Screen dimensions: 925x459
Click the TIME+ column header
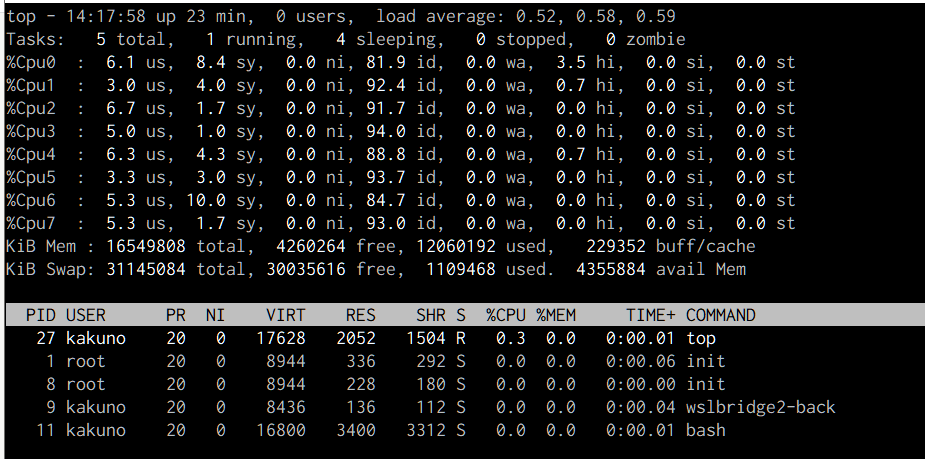(651, 315)
